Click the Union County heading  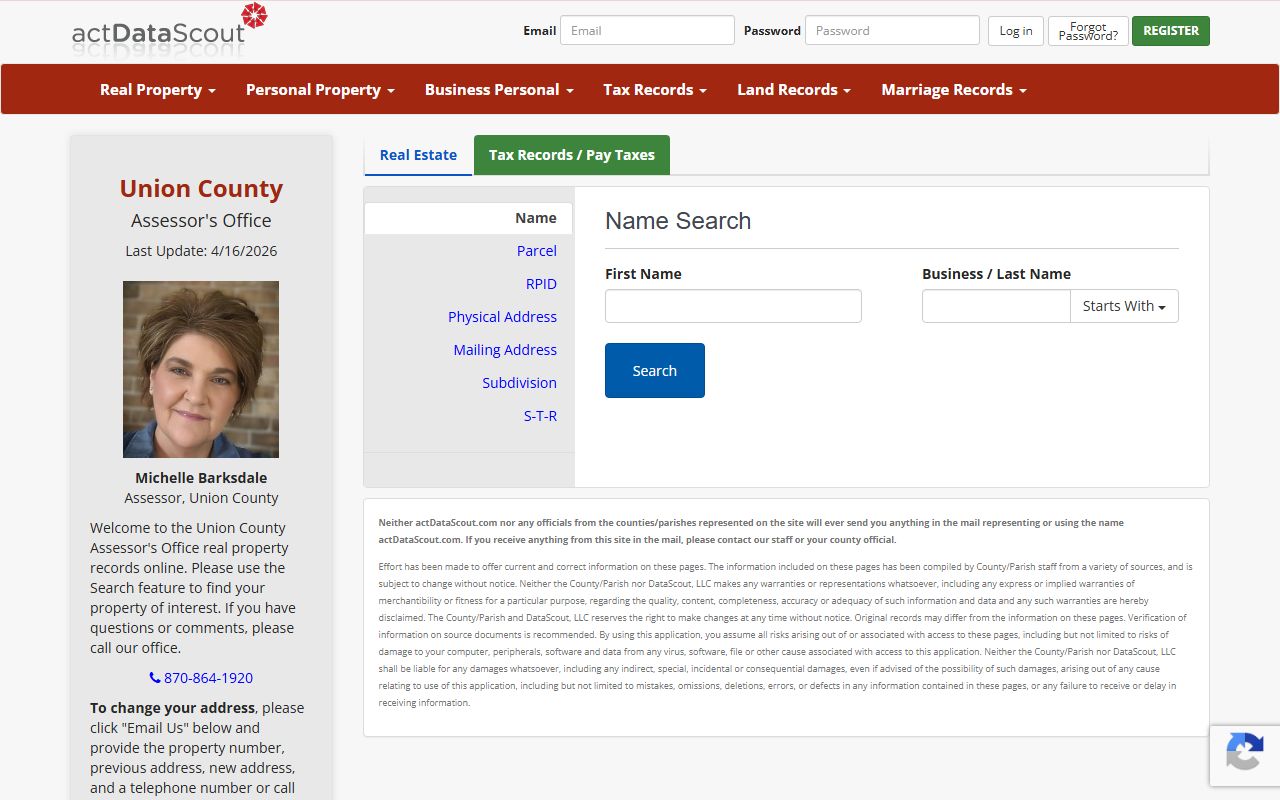[x=201, y=188]
